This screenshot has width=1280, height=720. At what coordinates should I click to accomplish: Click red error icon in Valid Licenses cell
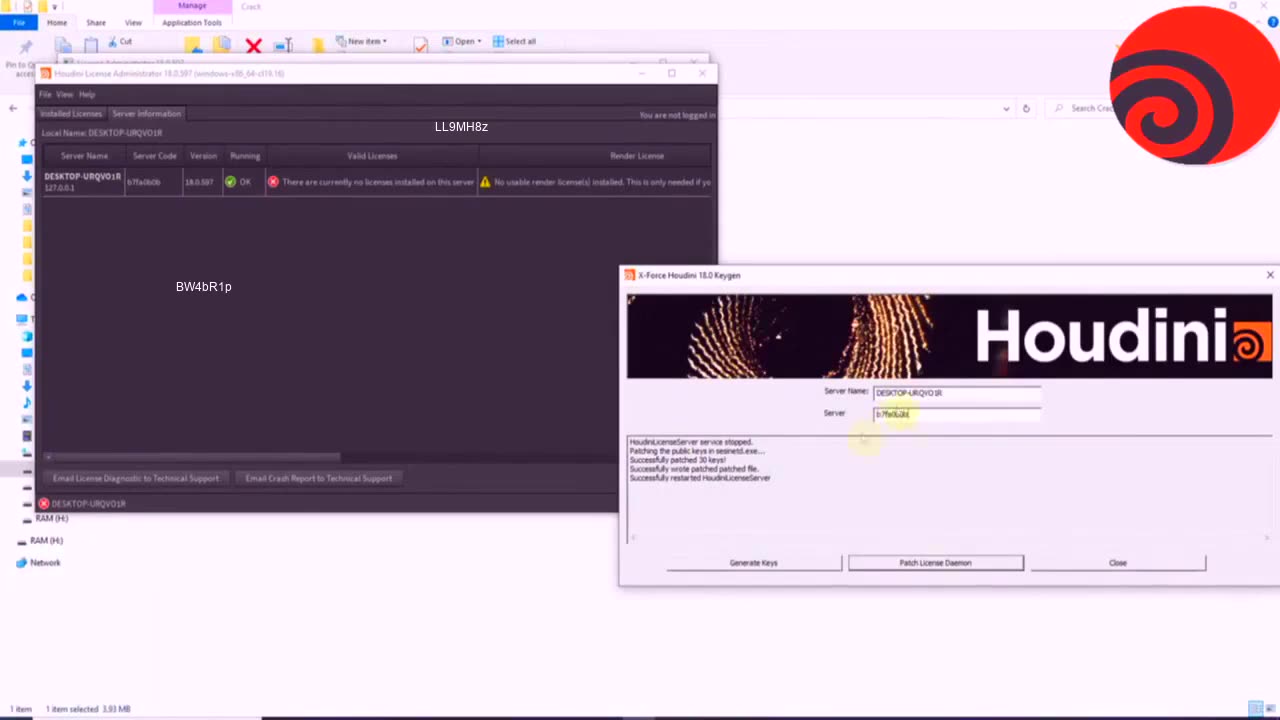[x=273, y=182]
